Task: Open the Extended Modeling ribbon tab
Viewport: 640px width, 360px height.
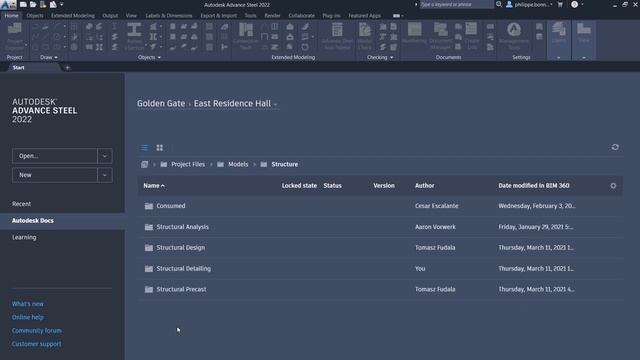Action: coord(73,16)
